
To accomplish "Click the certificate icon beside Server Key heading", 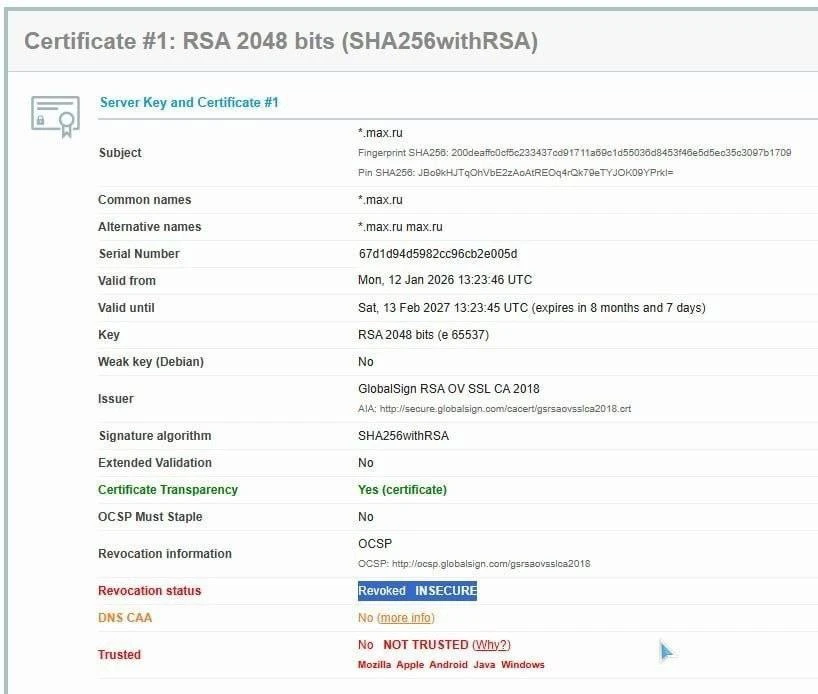I will click(x=55, y=116).
